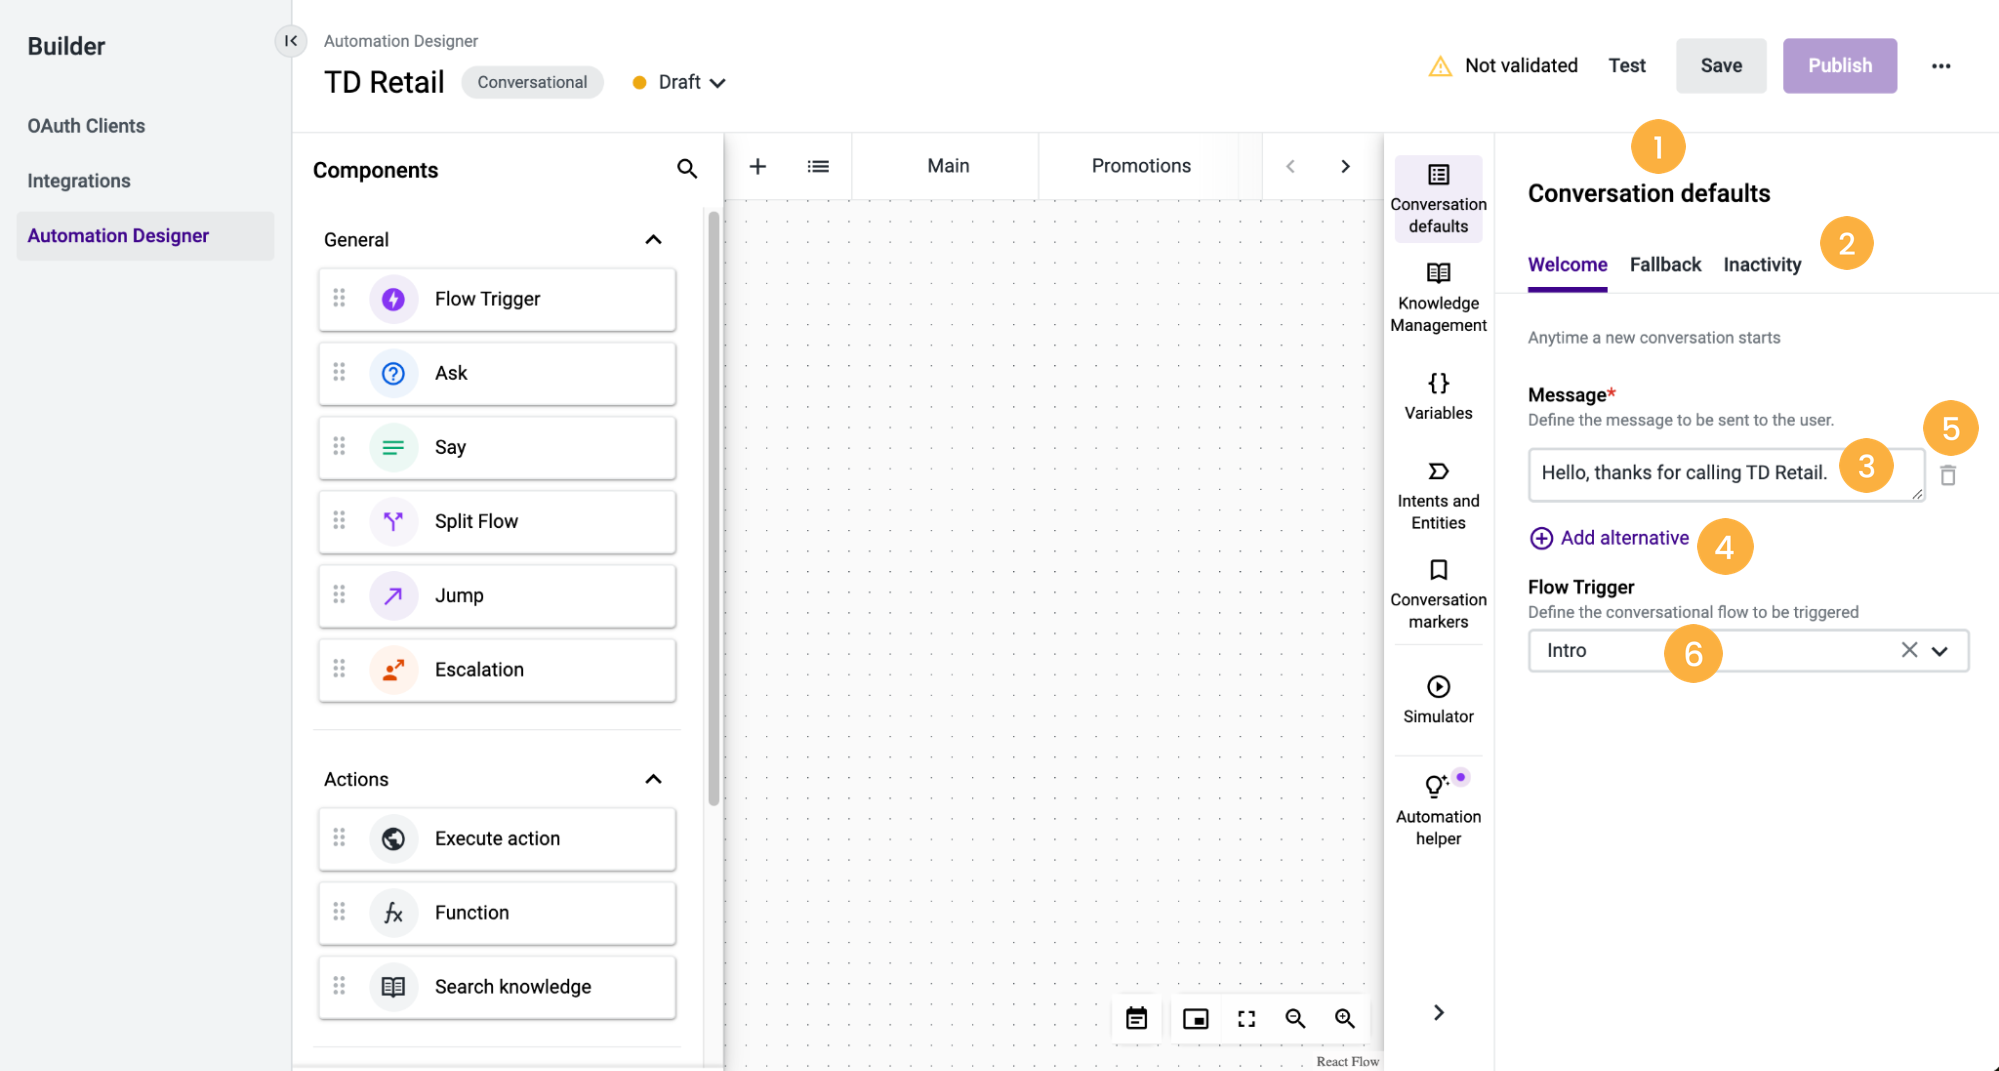
Task: Zoom in the canvas
Action: (x=1345, y=1018)
